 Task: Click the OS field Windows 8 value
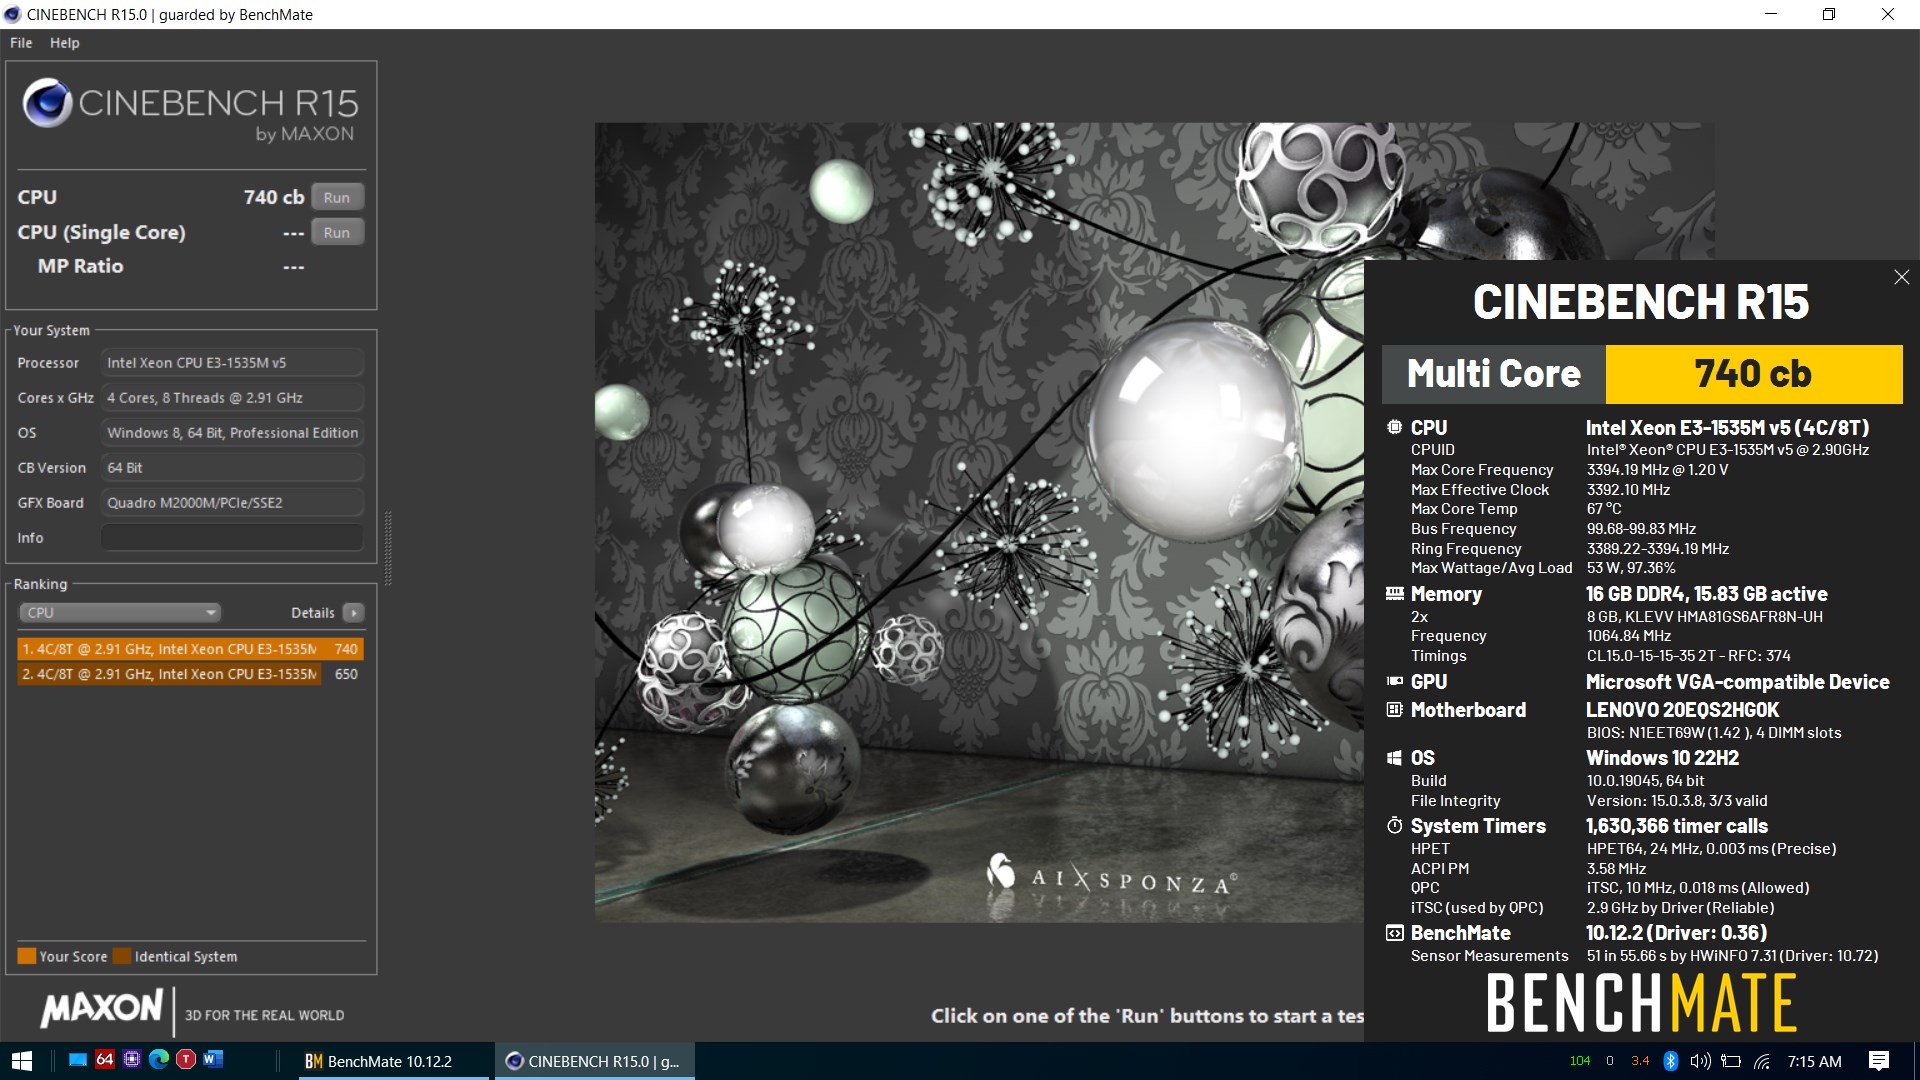[x=232, y=433]
